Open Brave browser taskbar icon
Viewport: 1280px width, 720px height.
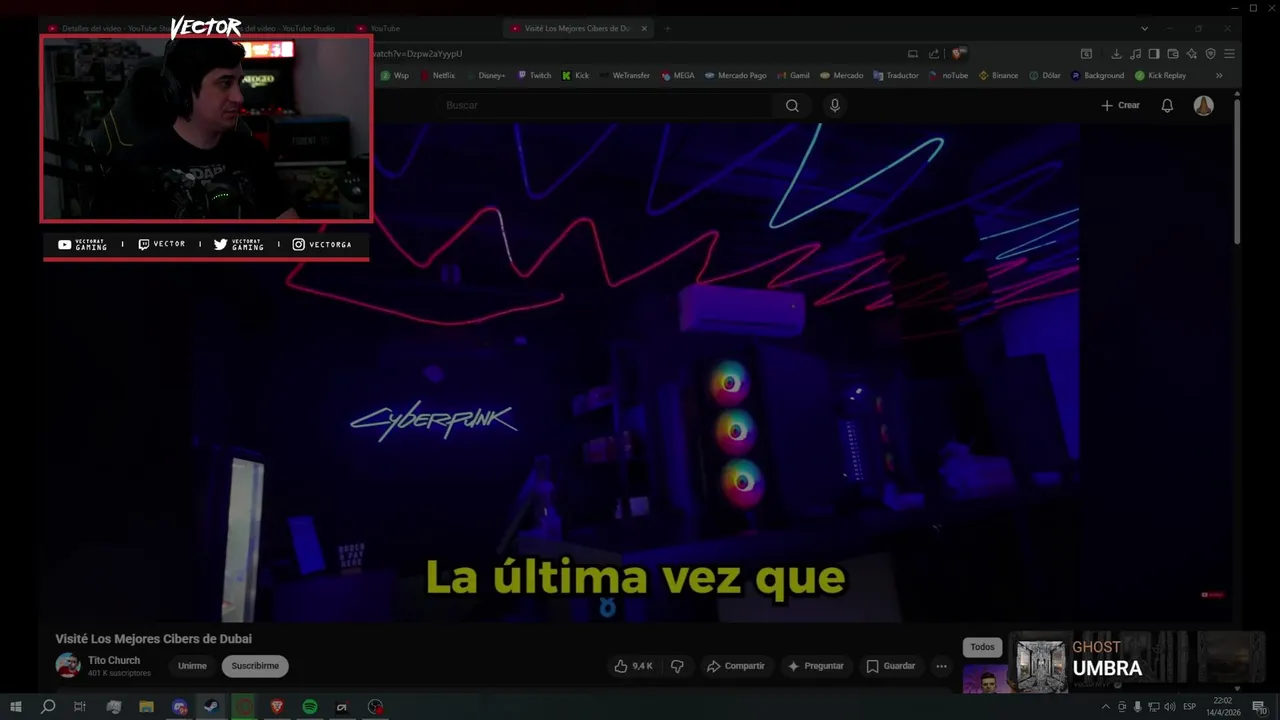tap(277, 707)
